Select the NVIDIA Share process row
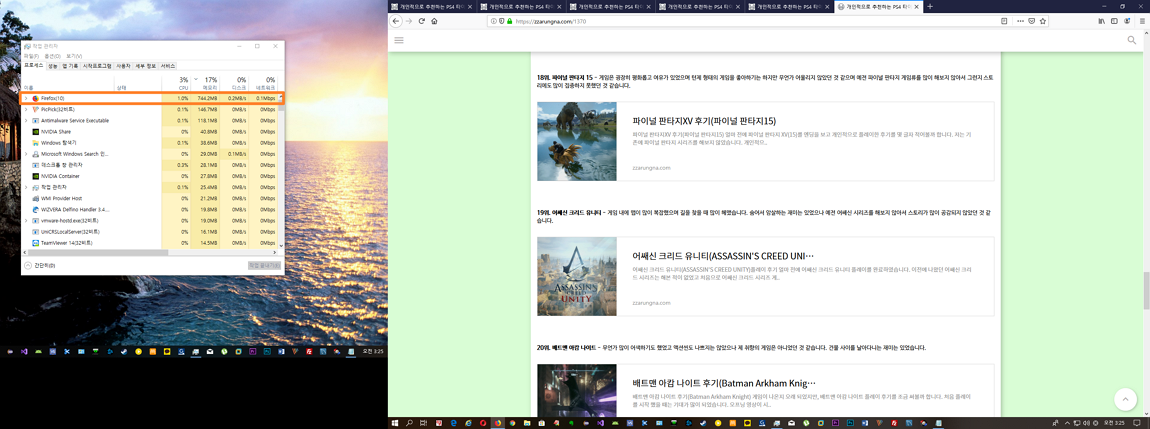The width and height of the screenshot is (1150, 429). 150,131
